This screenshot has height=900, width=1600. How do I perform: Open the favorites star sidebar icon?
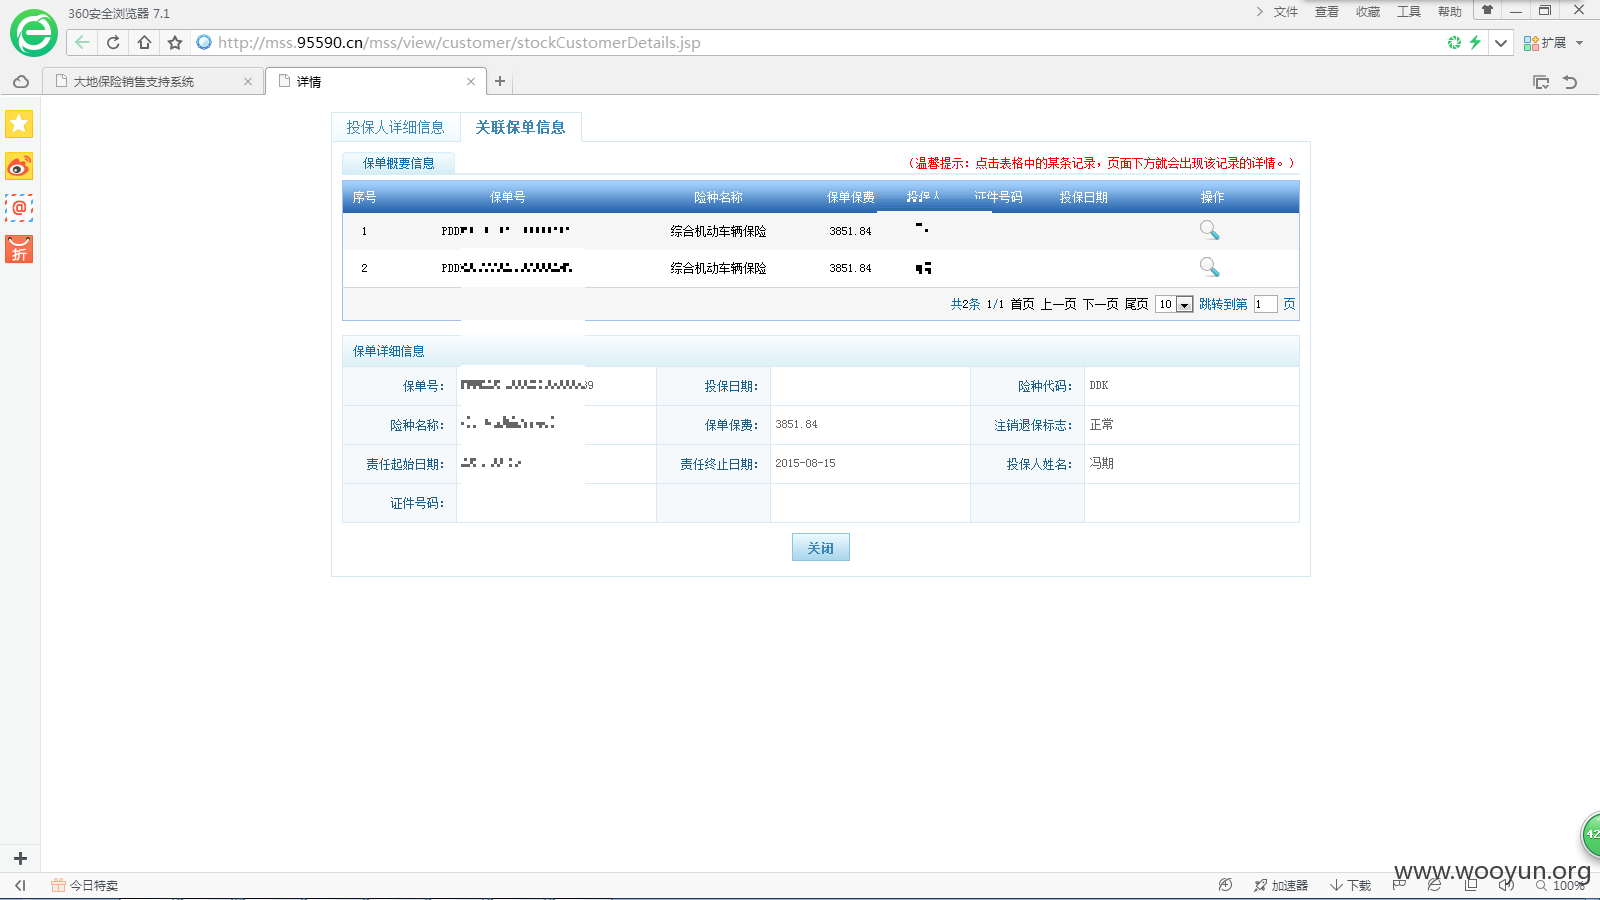(19, 124)
